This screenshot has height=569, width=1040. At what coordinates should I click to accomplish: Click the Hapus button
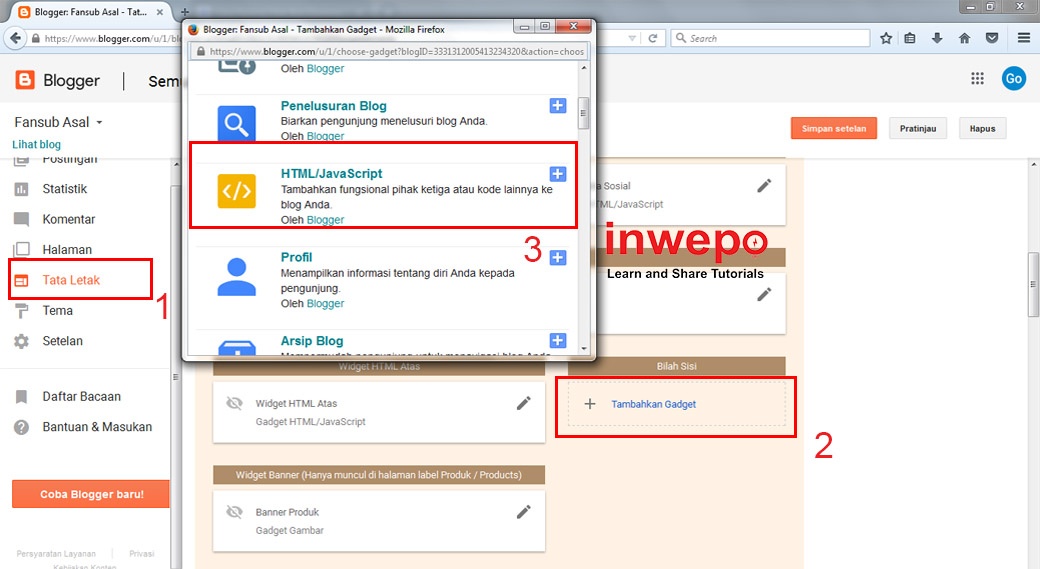click(x=982, y=129)
